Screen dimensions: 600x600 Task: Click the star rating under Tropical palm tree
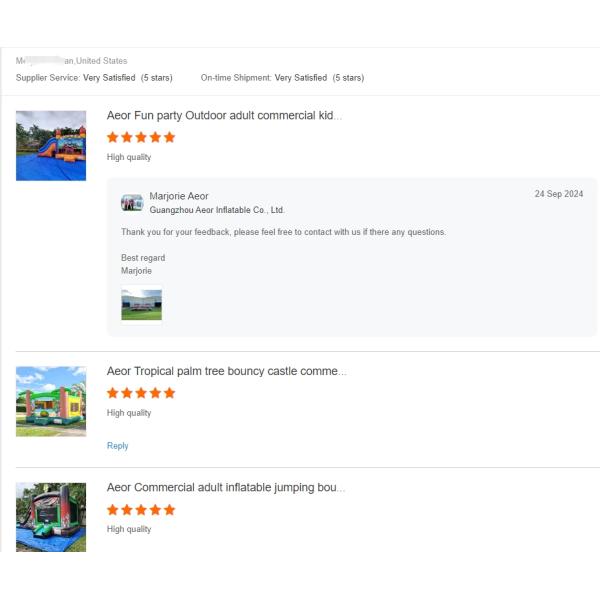141,393
